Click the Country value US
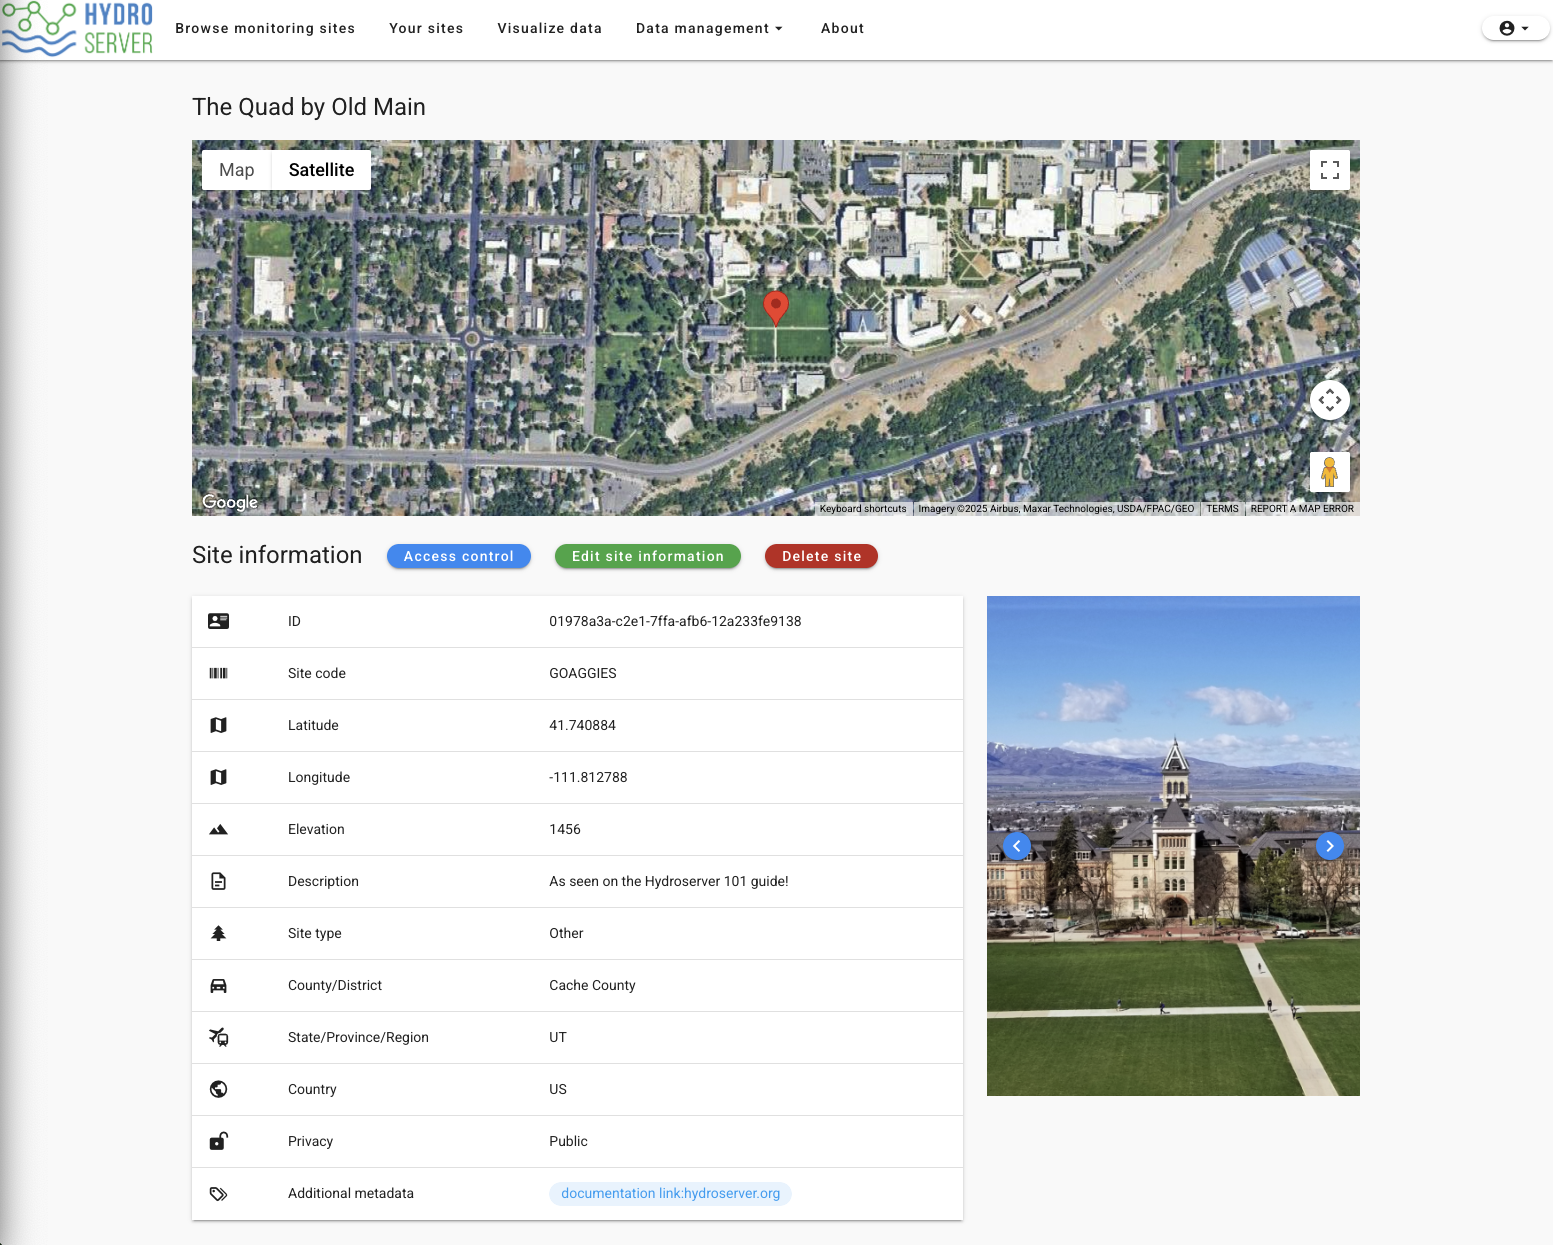Screen dimensions: 1553x1245 [558, 1089]
